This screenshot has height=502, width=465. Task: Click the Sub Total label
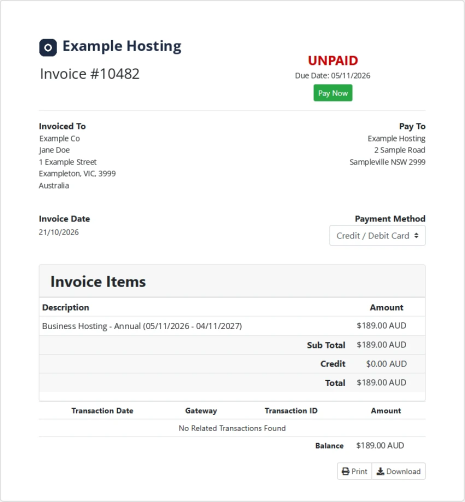[326, 345]
